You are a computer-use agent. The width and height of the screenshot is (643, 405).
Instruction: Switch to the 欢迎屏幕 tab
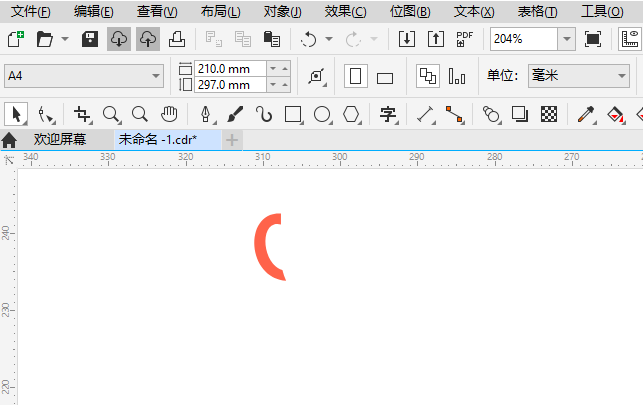click(60, 140)
